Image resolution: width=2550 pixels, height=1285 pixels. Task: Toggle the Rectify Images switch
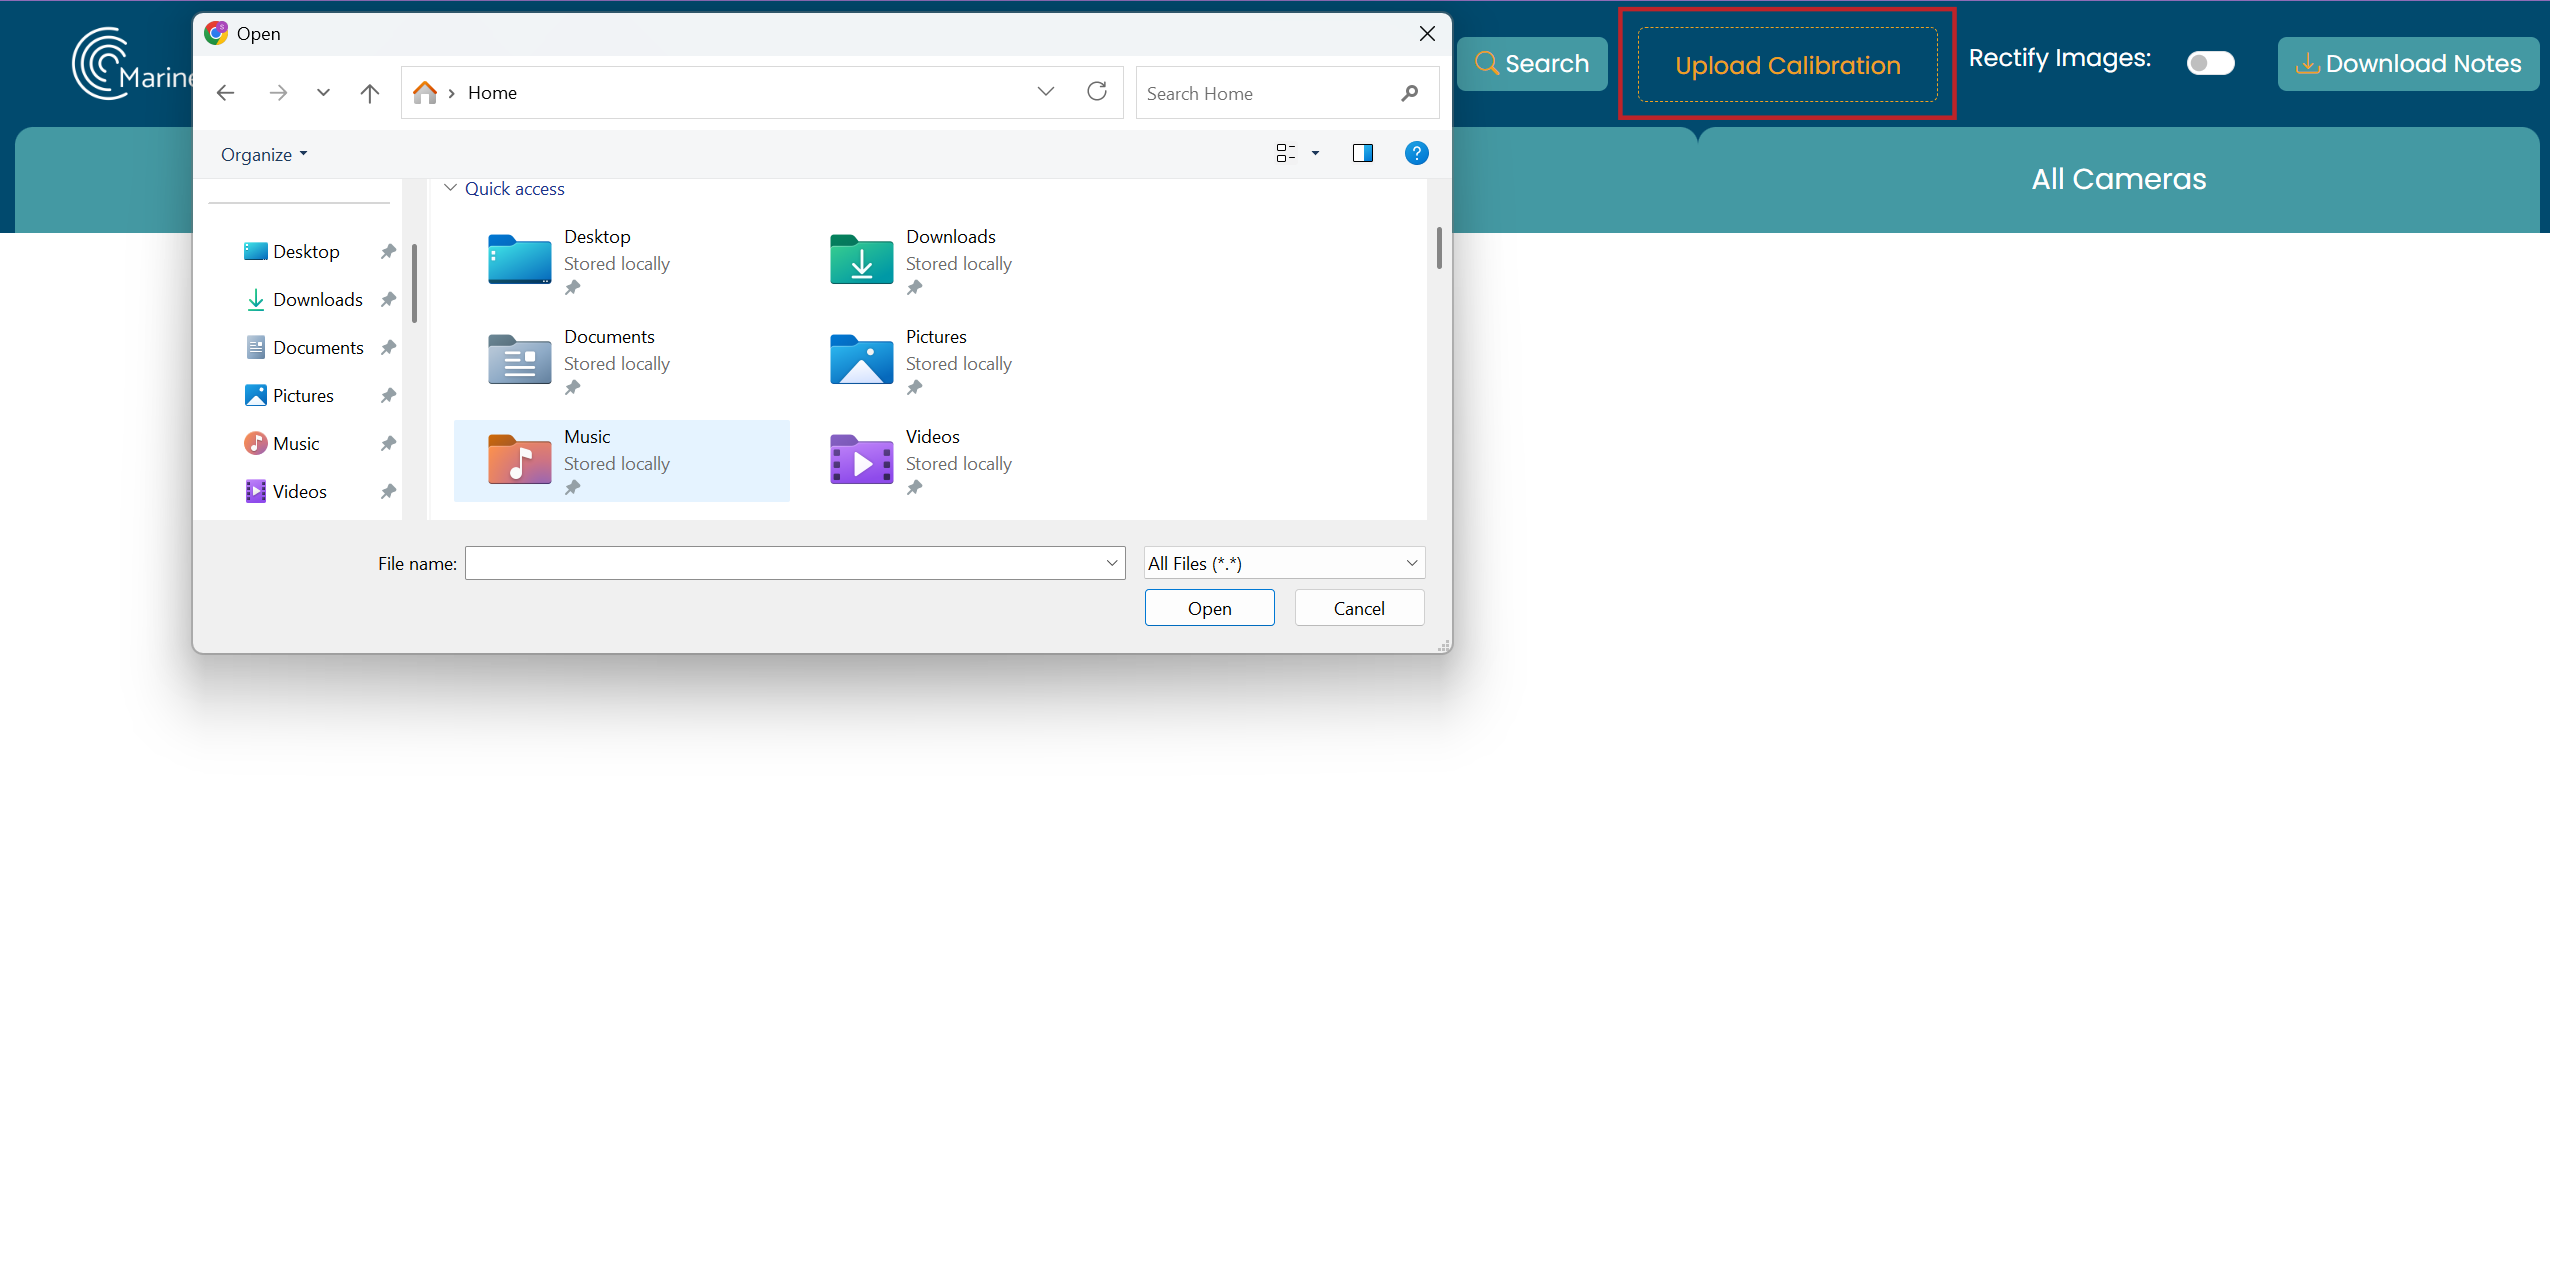point(2210,63)
